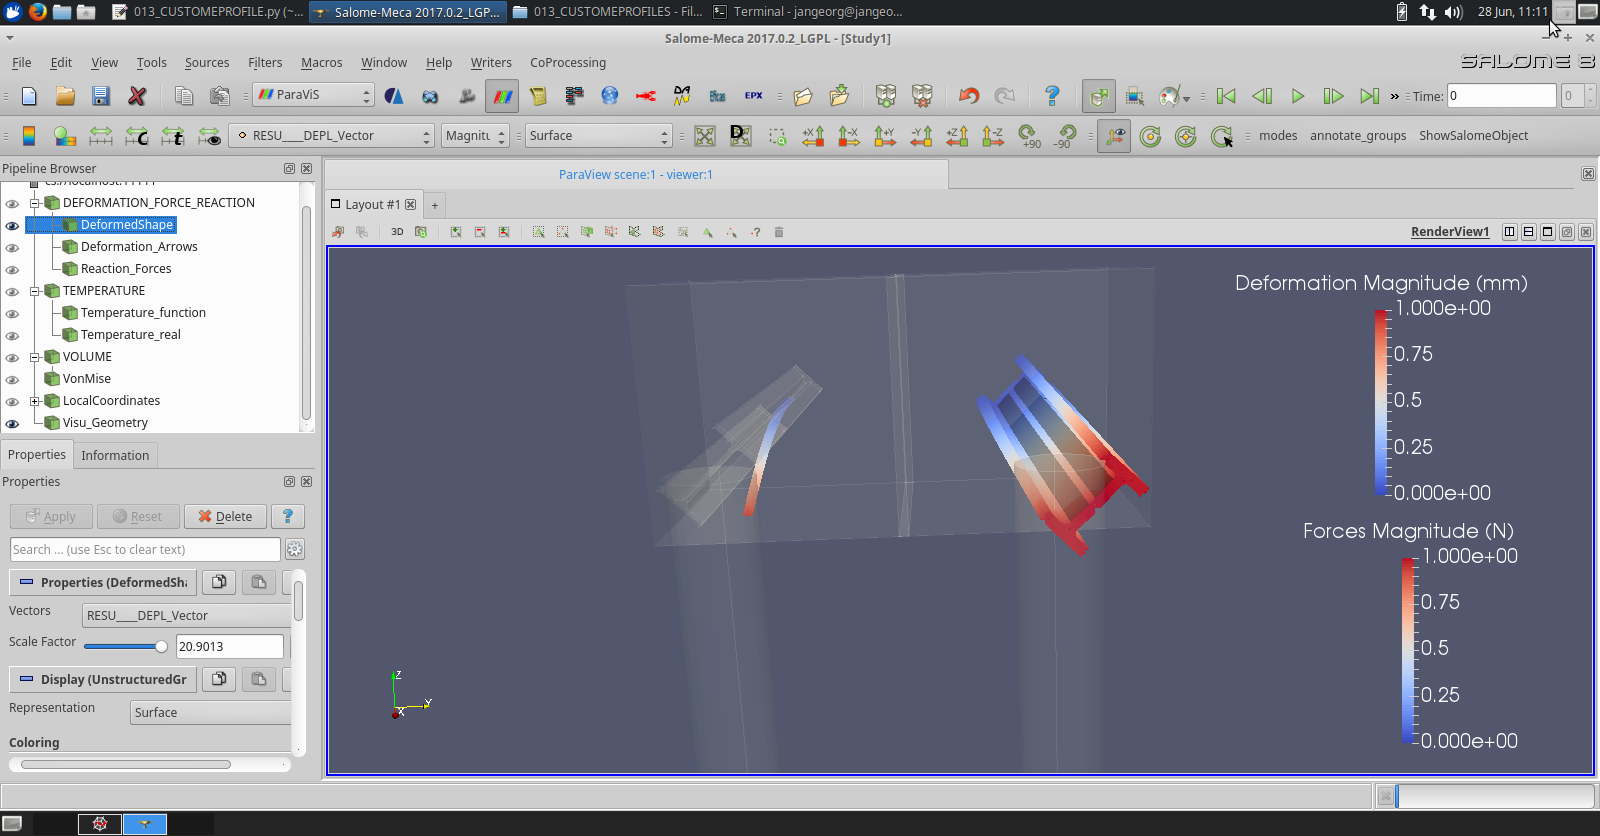Show Deformation_Arrows via its eye icon
Image resolution: width=1600 pixels, height=836 pixels.
(12, 247)
